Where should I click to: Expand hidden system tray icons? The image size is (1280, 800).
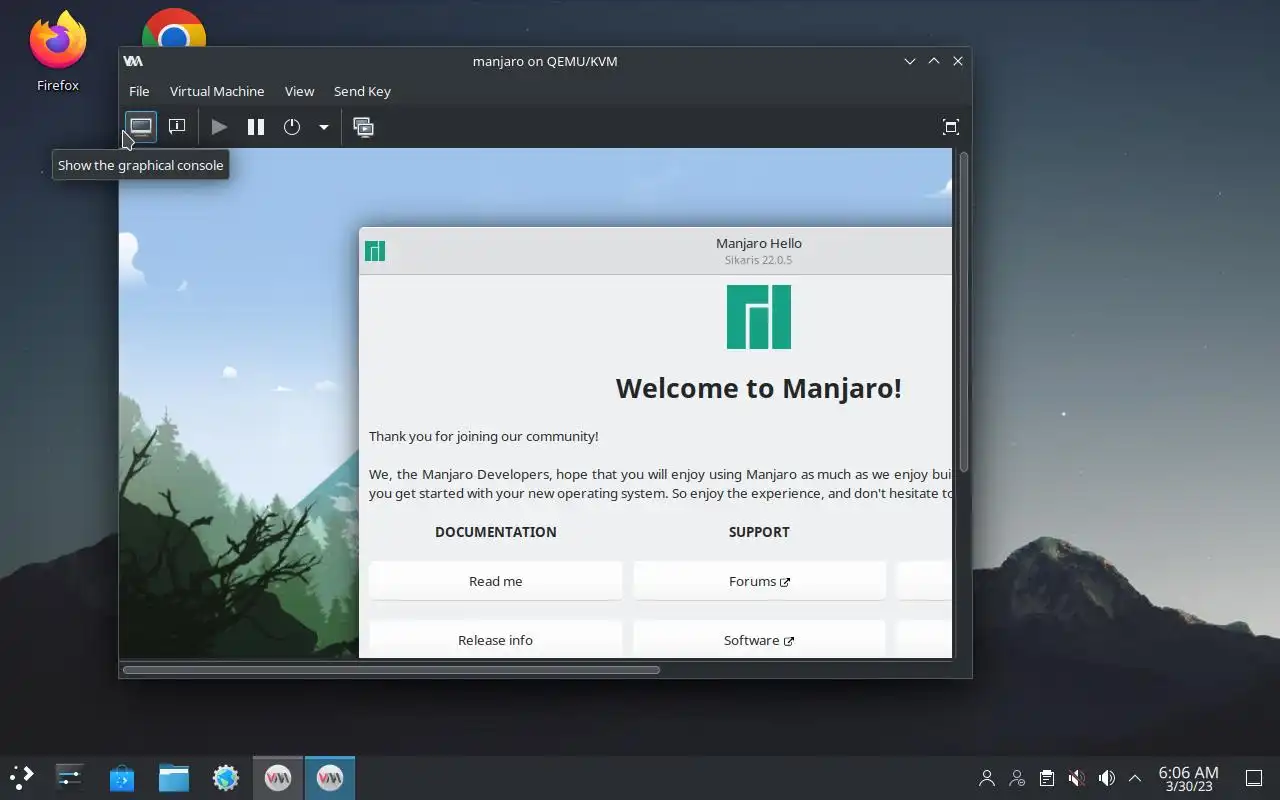1135,778
